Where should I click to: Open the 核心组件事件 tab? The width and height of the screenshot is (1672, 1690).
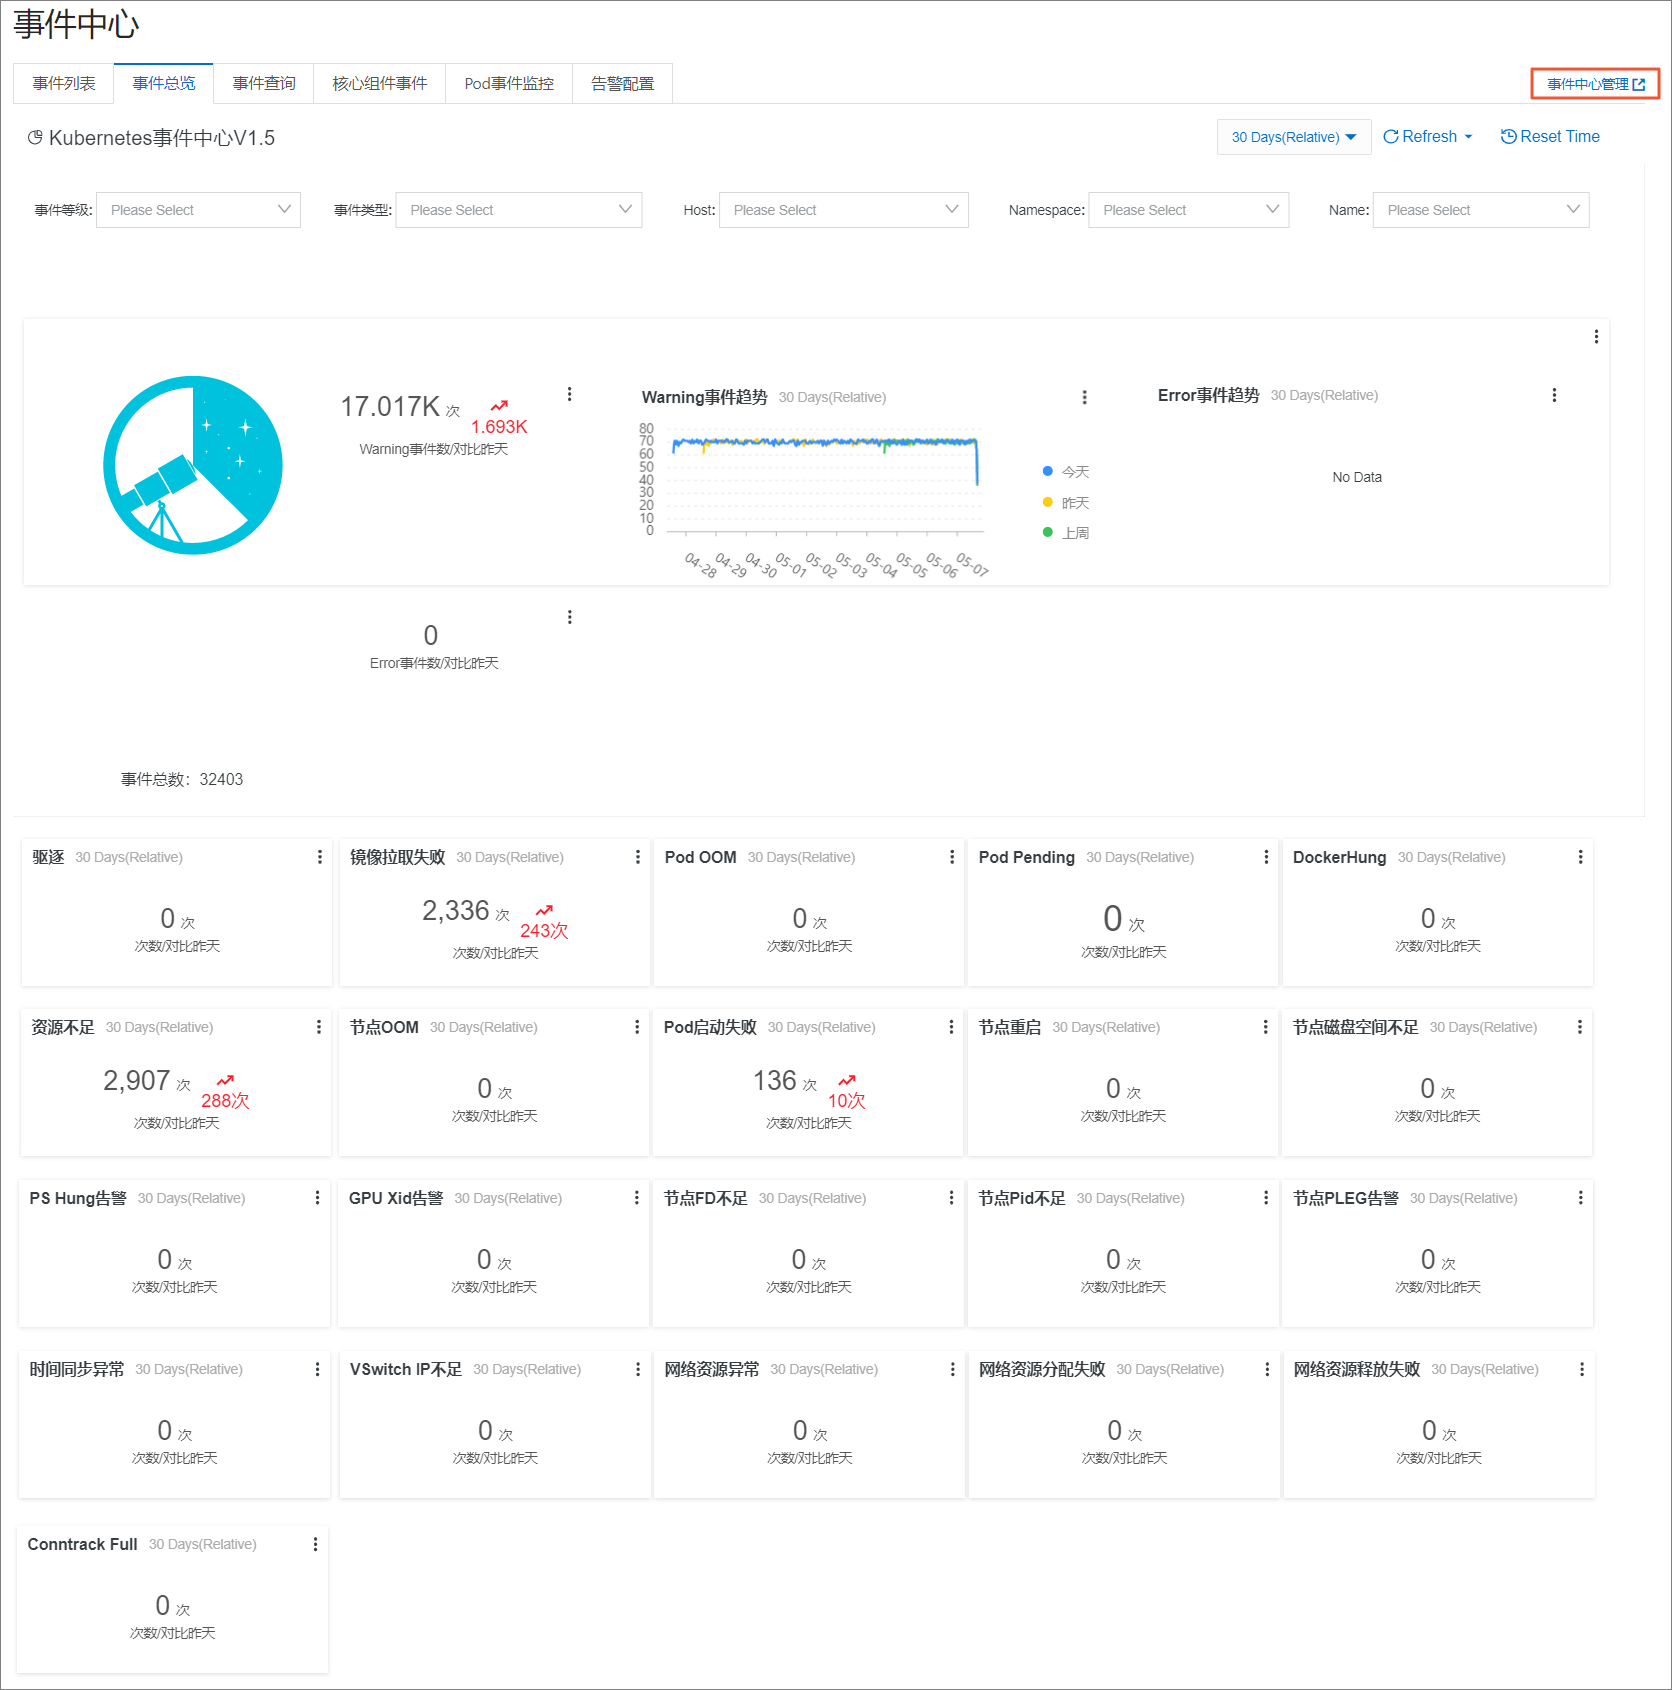(x=380, y=84)
